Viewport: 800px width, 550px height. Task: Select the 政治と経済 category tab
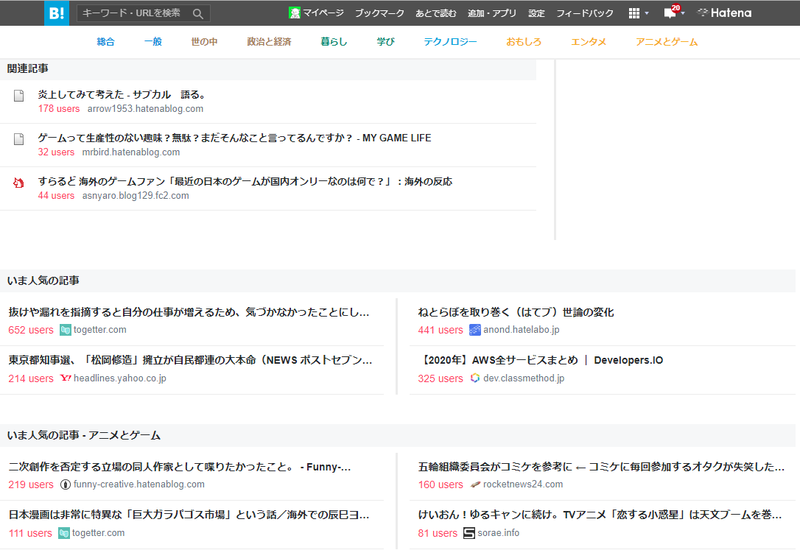[x=269, y=42]
